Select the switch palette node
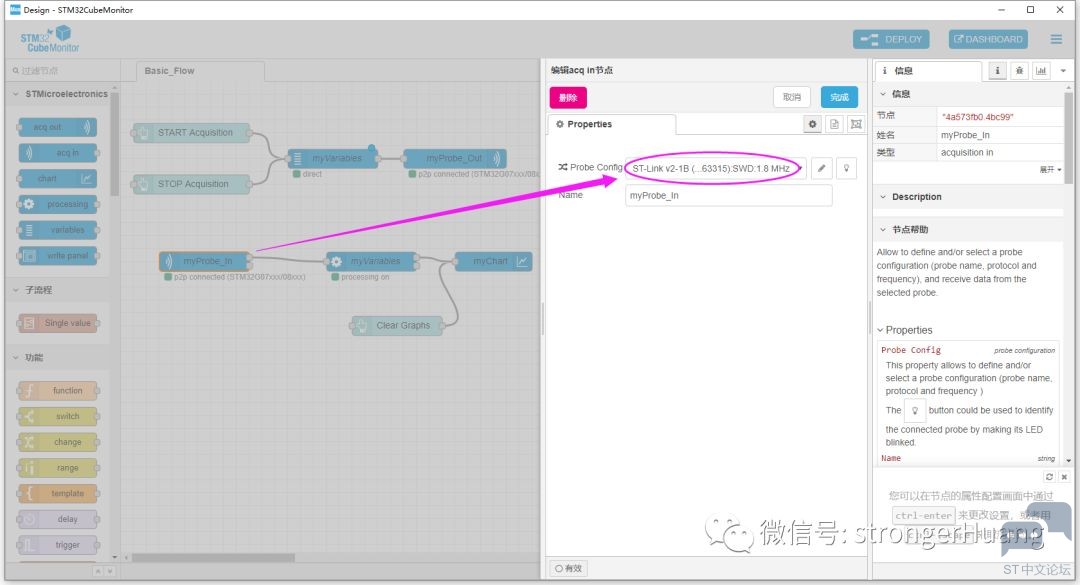The width and height of the screenshot is (1080, 585). [58, 416]
